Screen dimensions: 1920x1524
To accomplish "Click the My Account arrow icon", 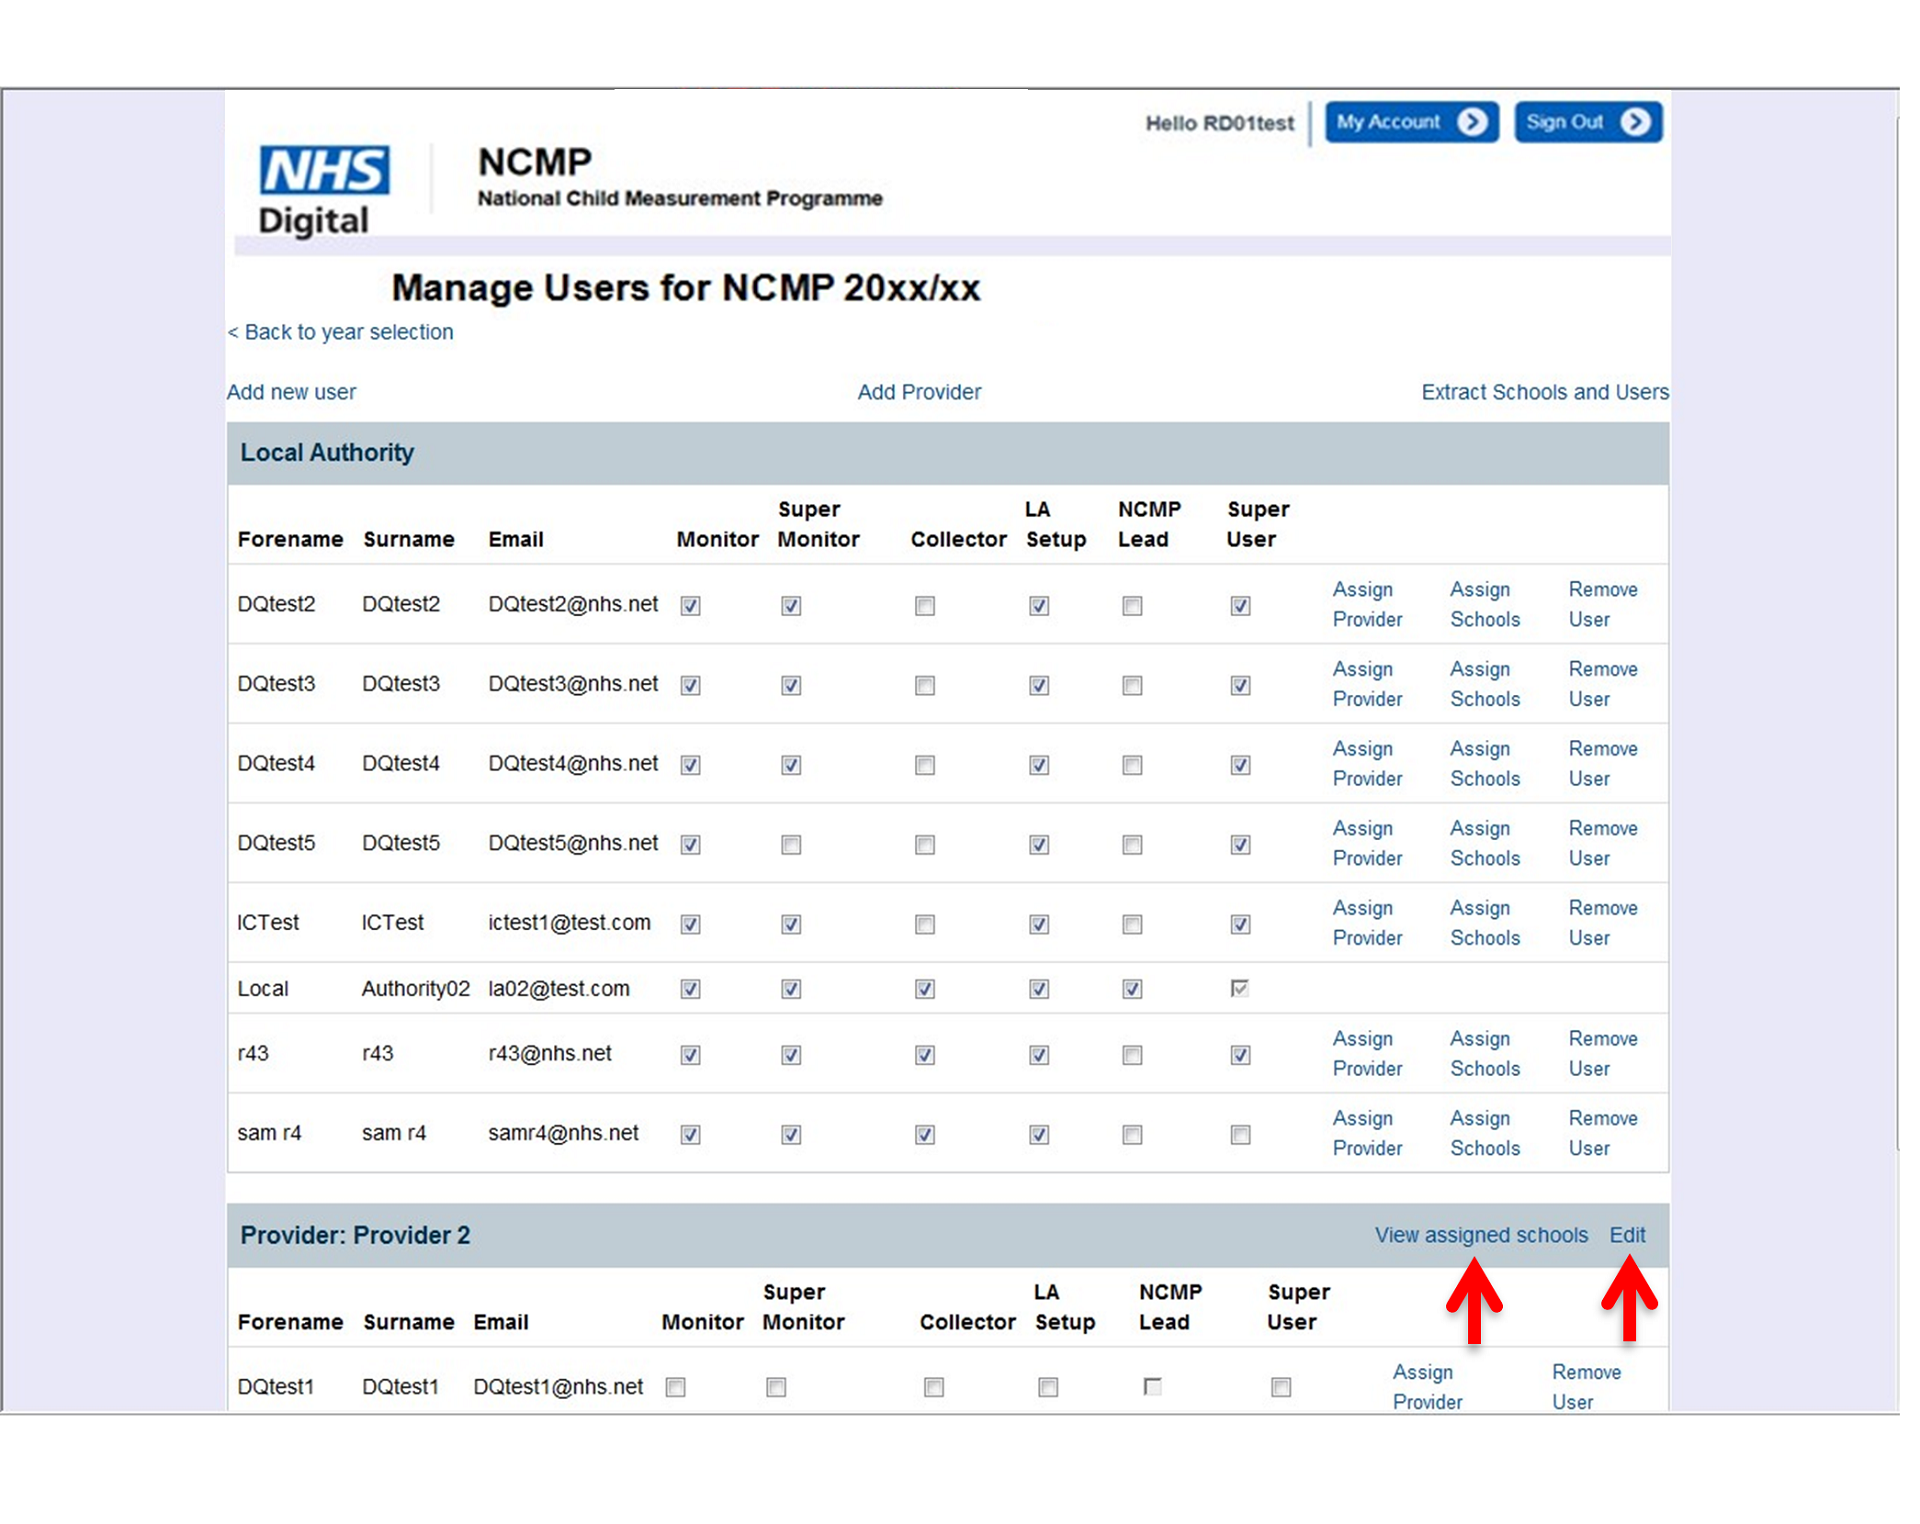I will (1471, 122).
